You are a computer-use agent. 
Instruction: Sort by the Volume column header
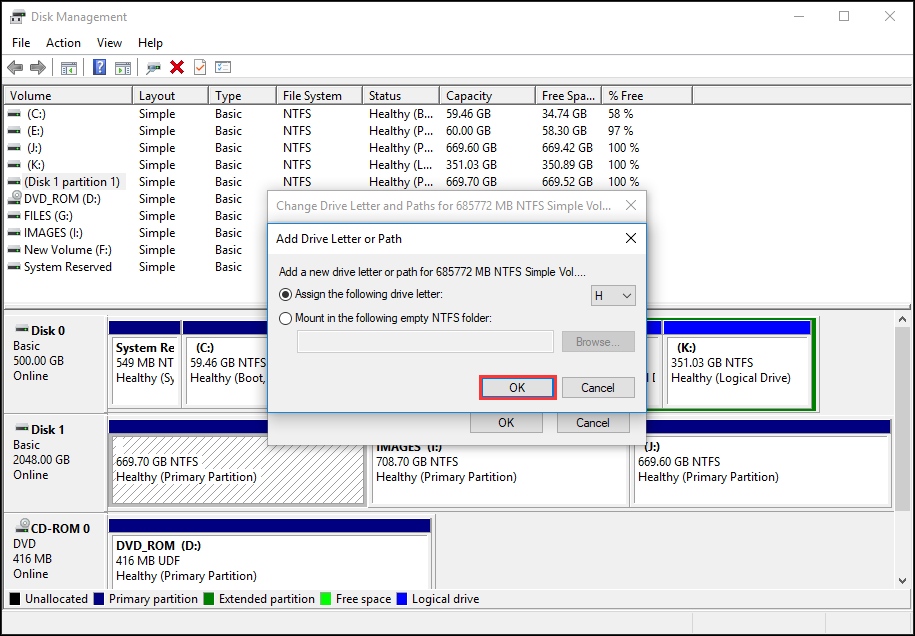68,96
